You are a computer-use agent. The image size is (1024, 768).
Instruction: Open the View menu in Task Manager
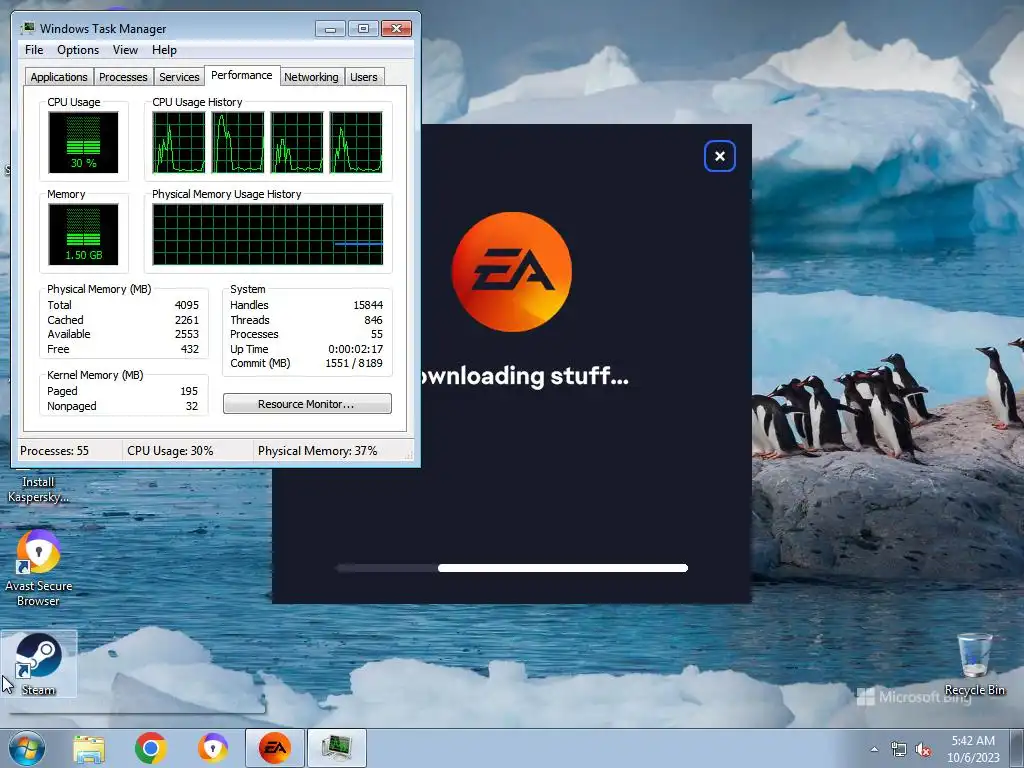[125, 50]
